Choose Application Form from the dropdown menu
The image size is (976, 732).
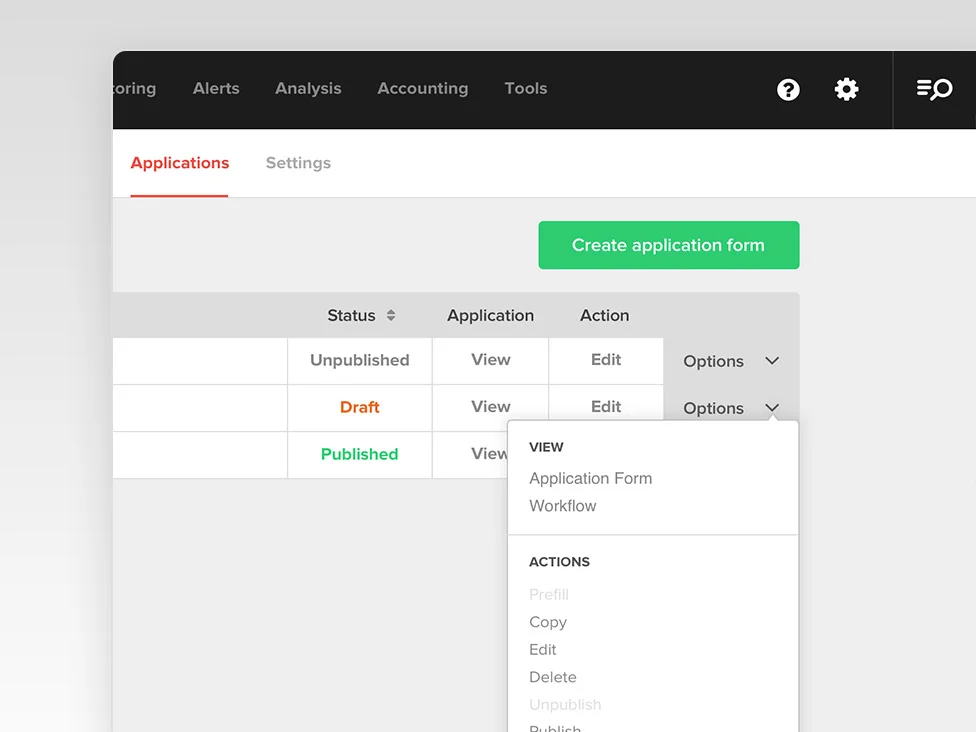click(590, 478)
